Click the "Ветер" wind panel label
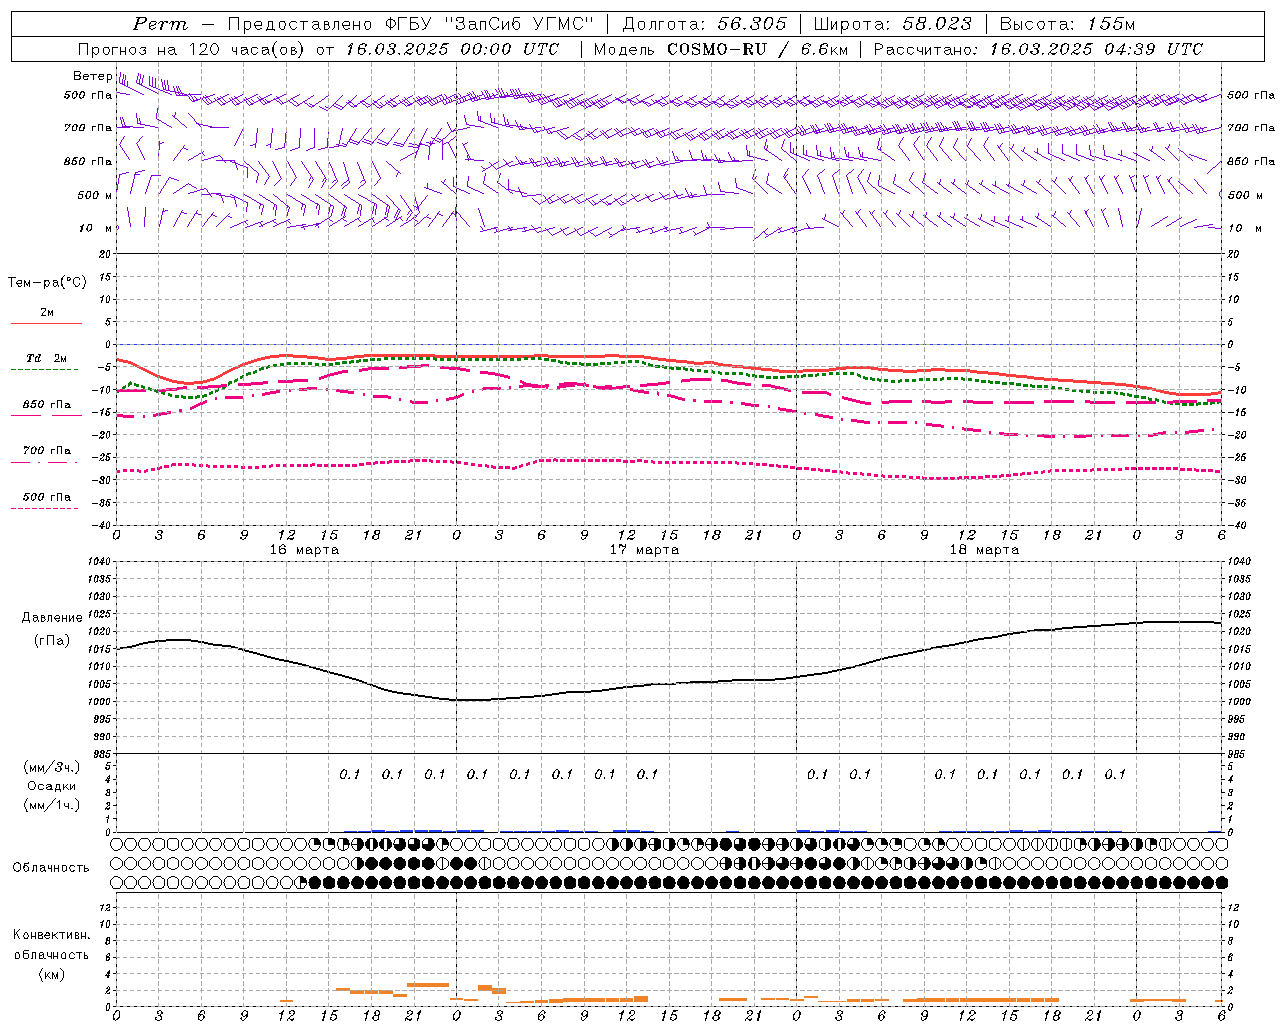1280x1024 pixels. point(92,76)
